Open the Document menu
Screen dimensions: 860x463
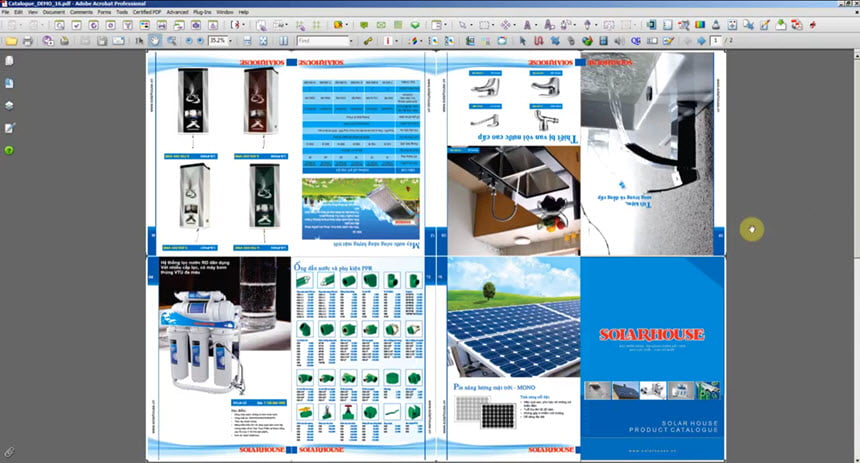point(53,12)
